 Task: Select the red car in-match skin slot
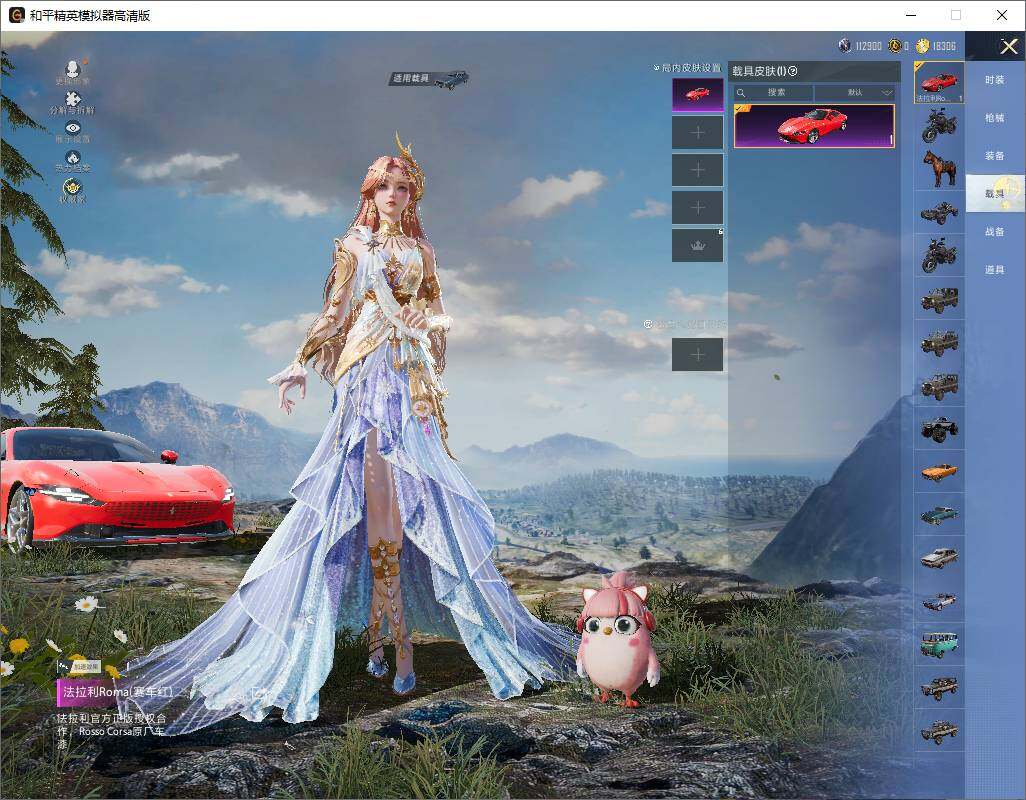[x=698, y=95]
